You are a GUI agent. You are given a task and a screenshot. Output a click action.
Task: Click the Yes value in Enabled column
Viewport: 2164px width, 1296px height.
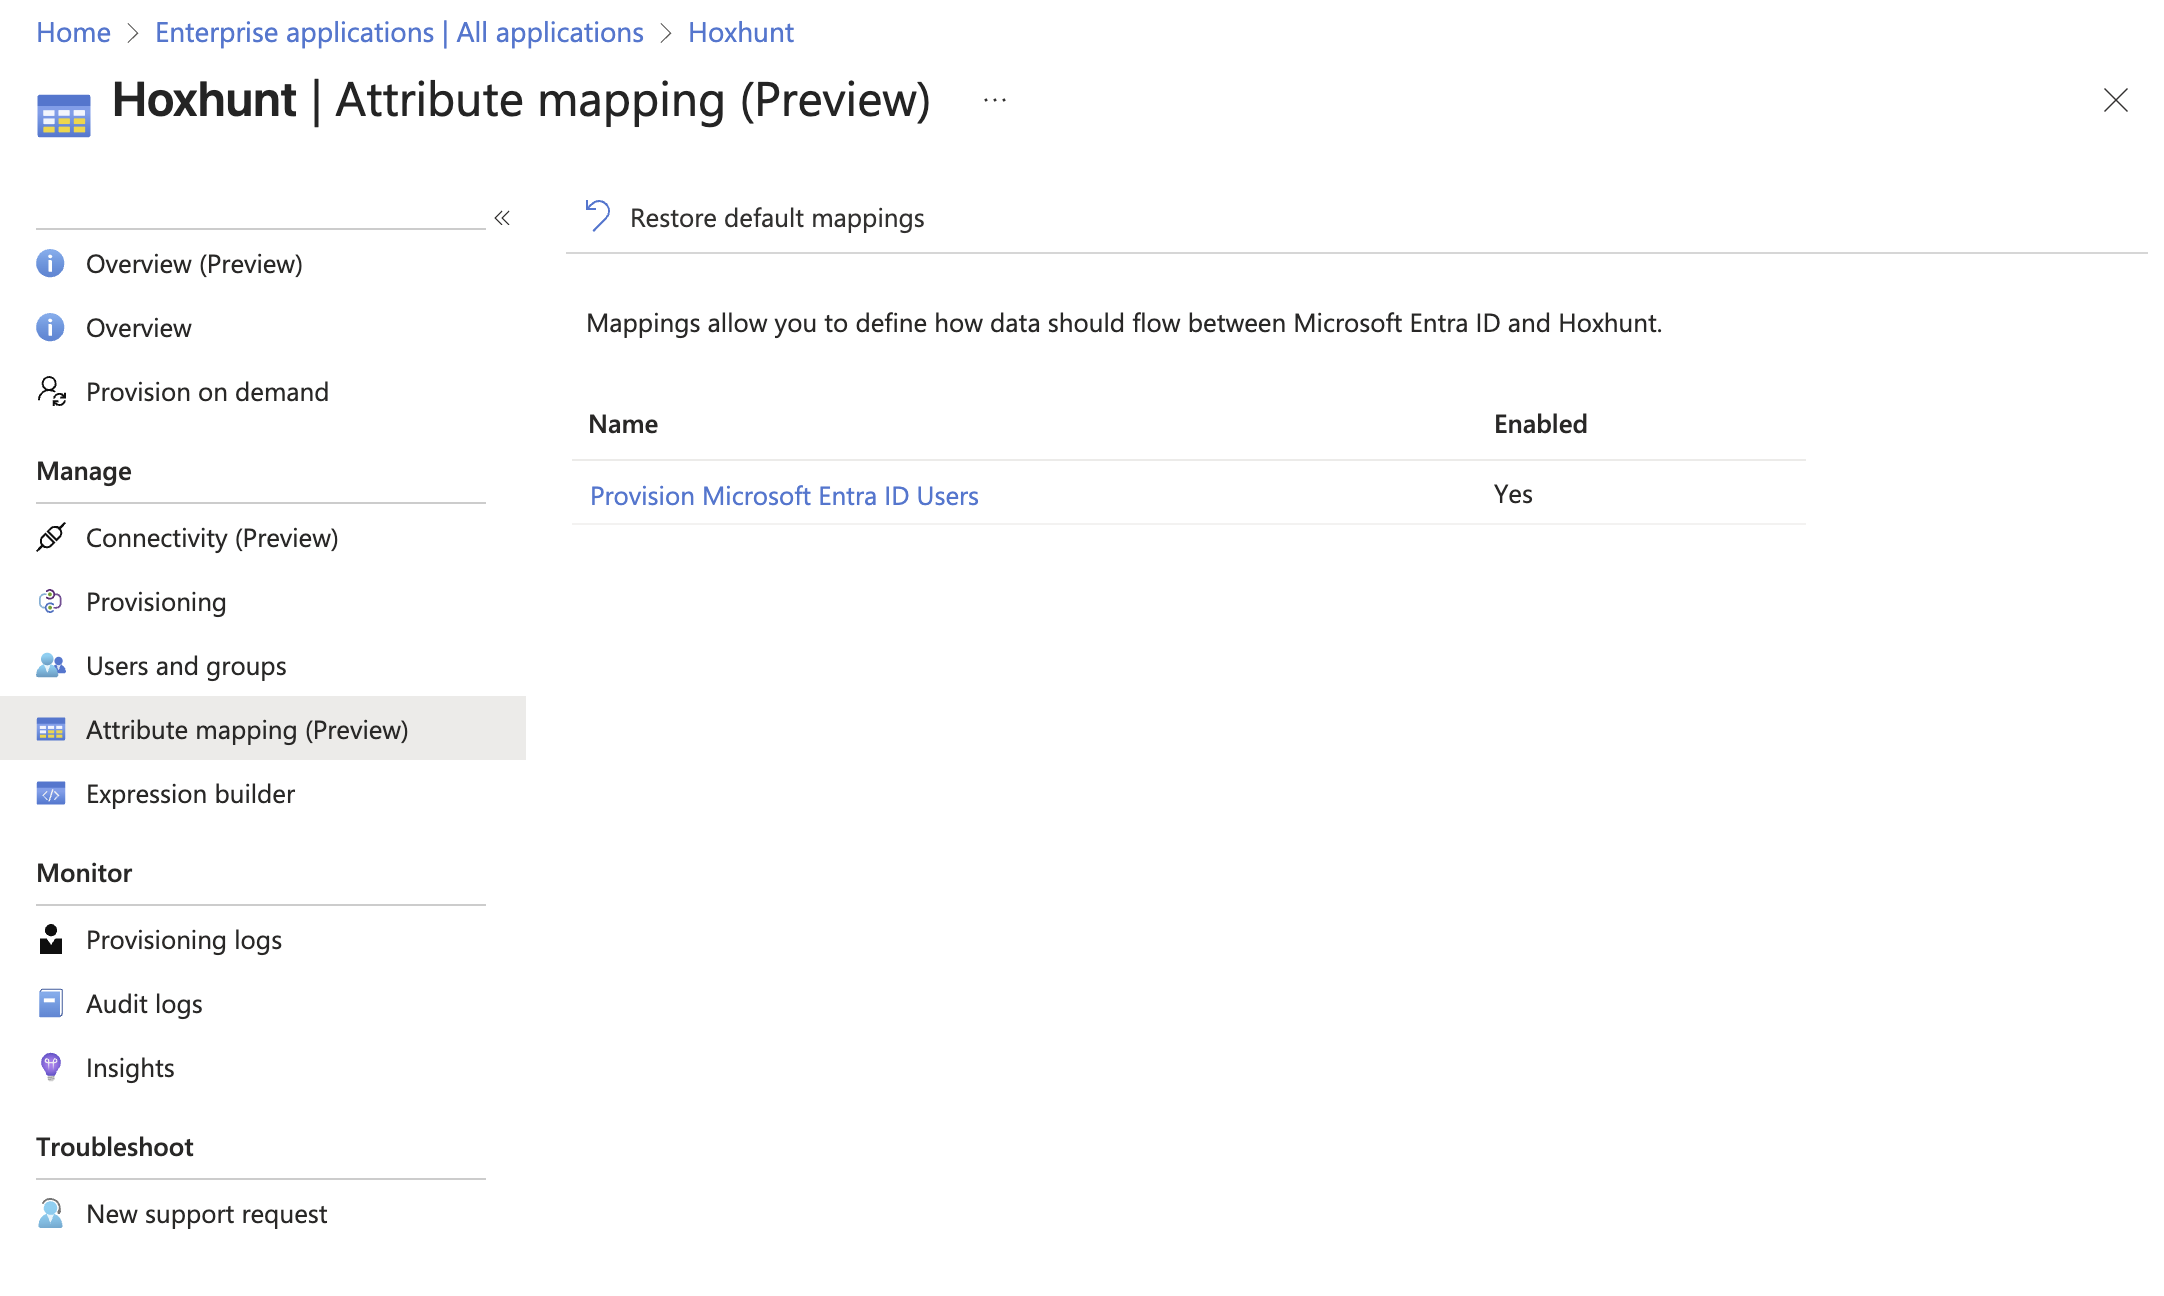click(x=1513, y=494)
